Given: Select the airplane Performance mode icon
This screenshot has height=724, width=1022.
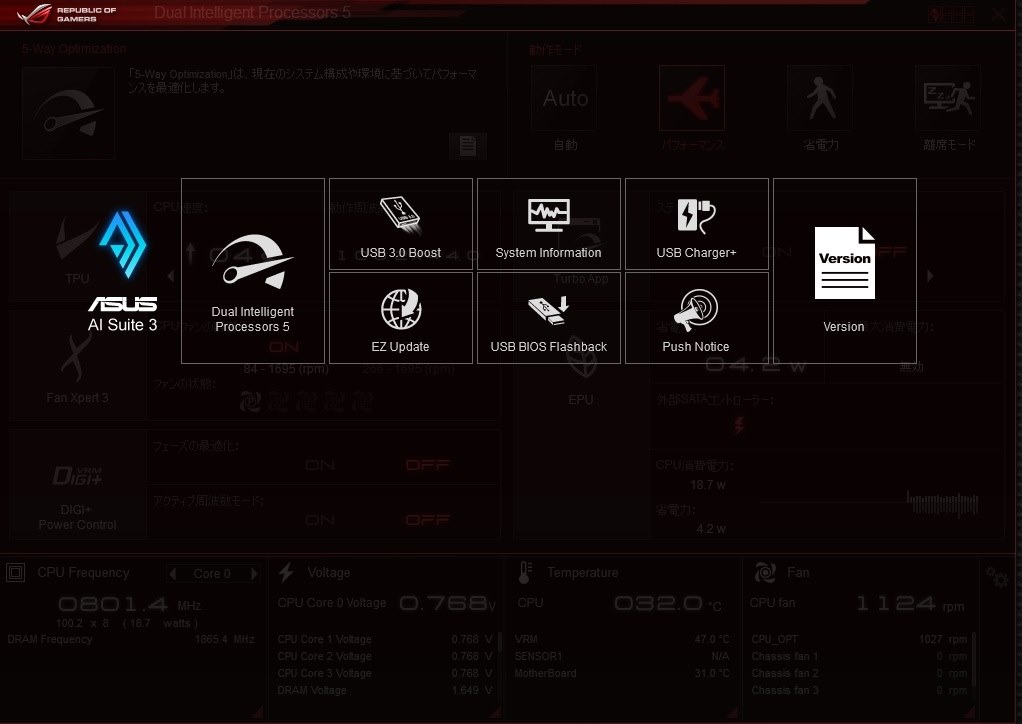Looking at the screenshot, I should pyautogui.click(x=692, y=98).
